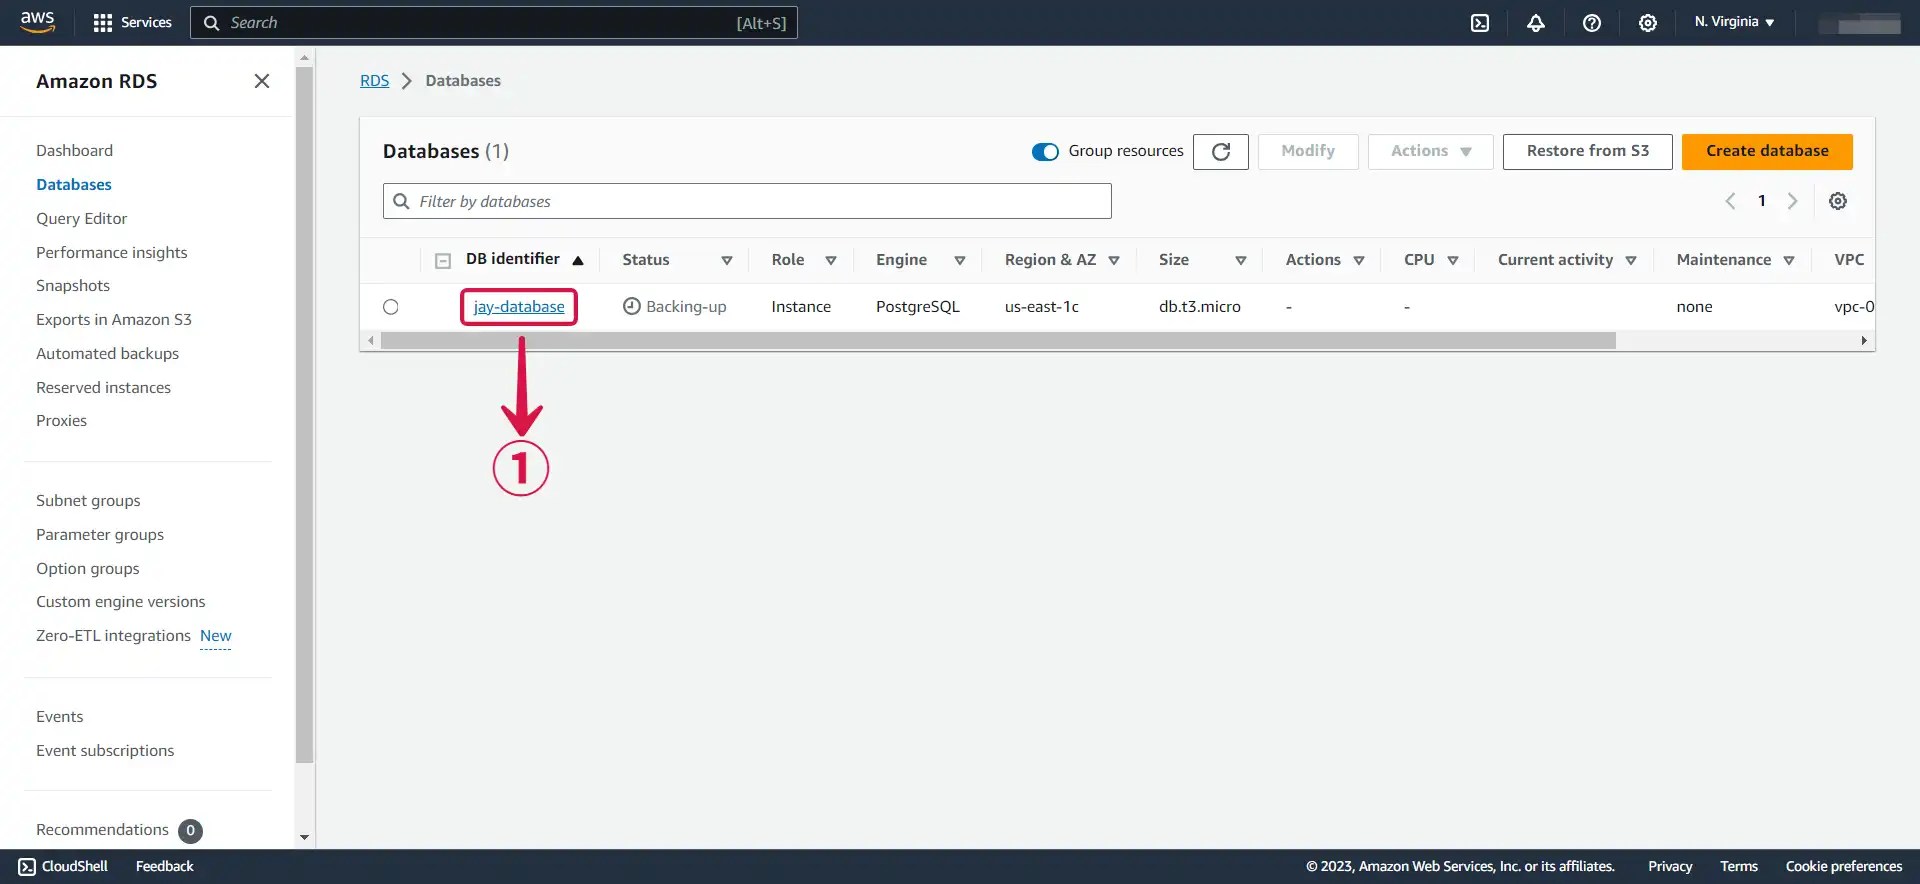Go to next page of databases
Image resolution: width=1920 pixels, height=884 pixels.
pyautogui.click(x=1793, y=201)
